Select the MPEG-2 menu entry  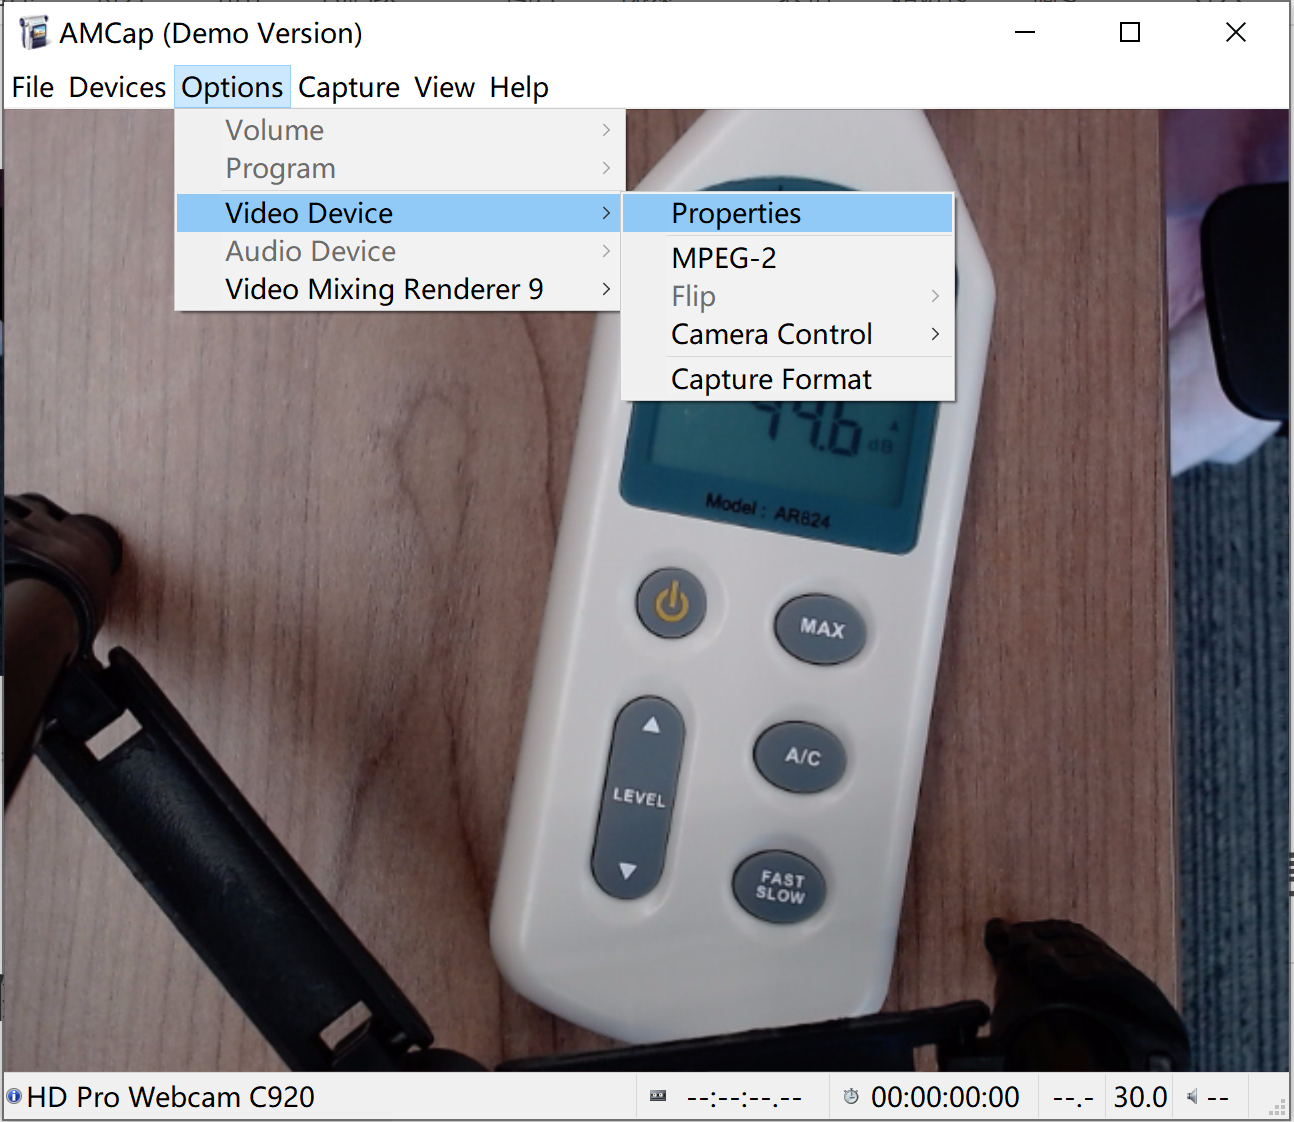point(787,258)
